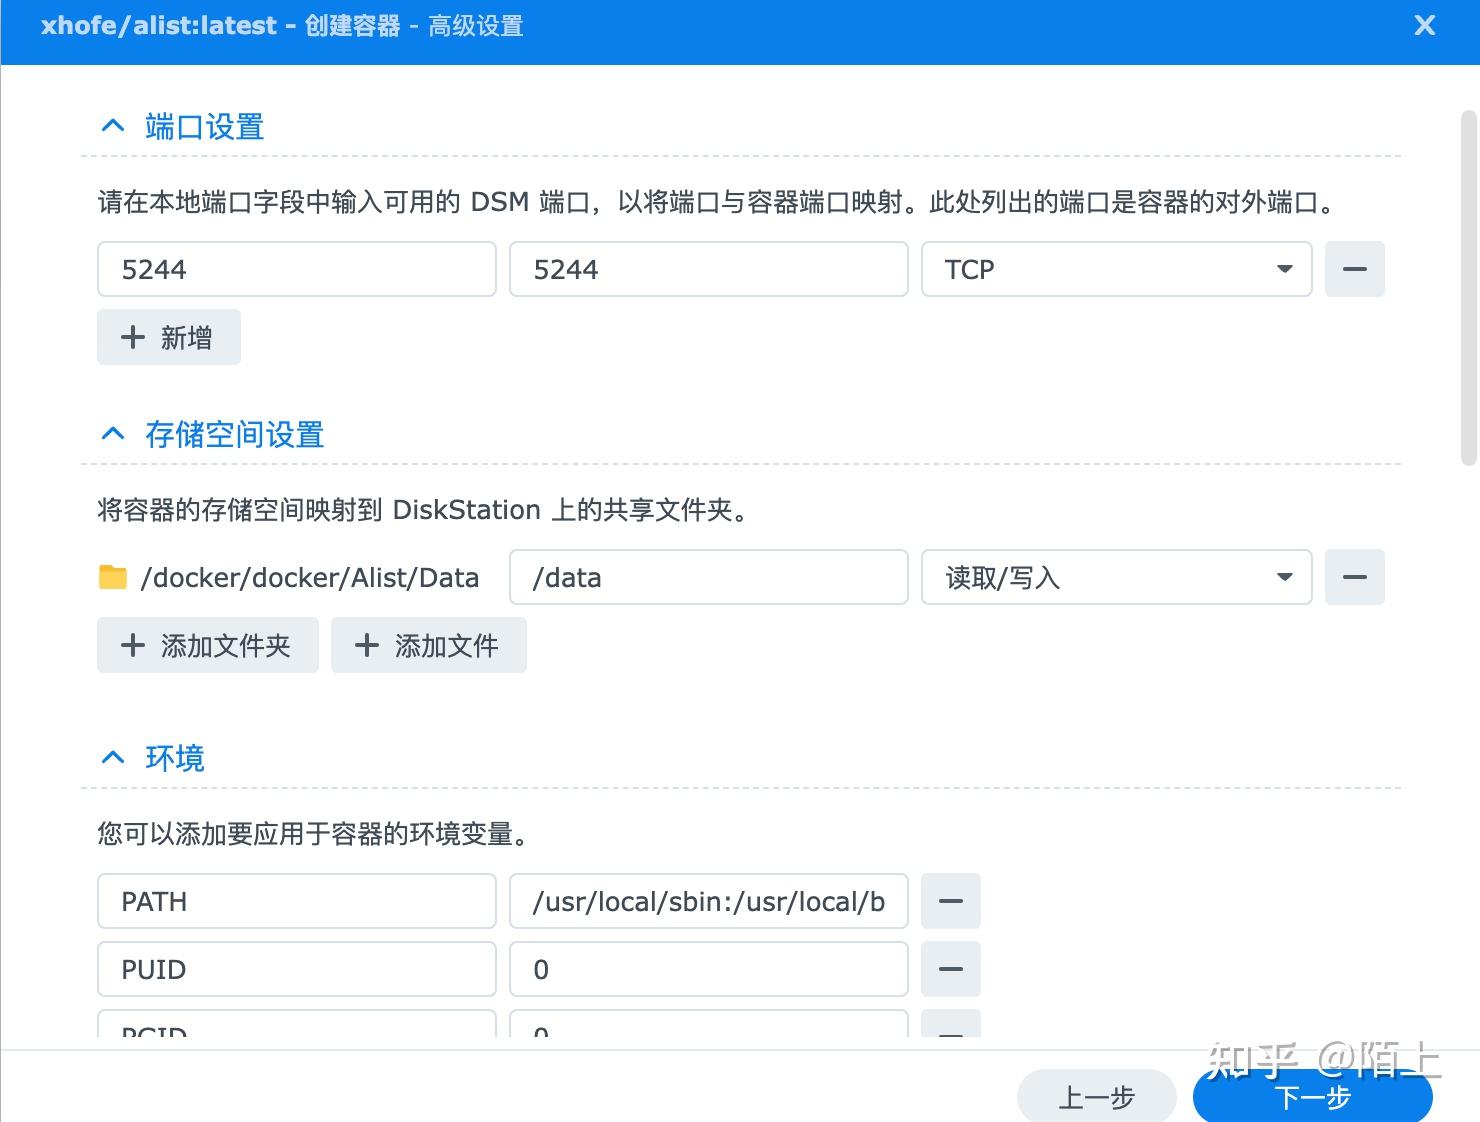1480x1122 pixels.
Task: Click the 上一步 button to go back
Action: pyautogui.click(x=1096, y=1096)
